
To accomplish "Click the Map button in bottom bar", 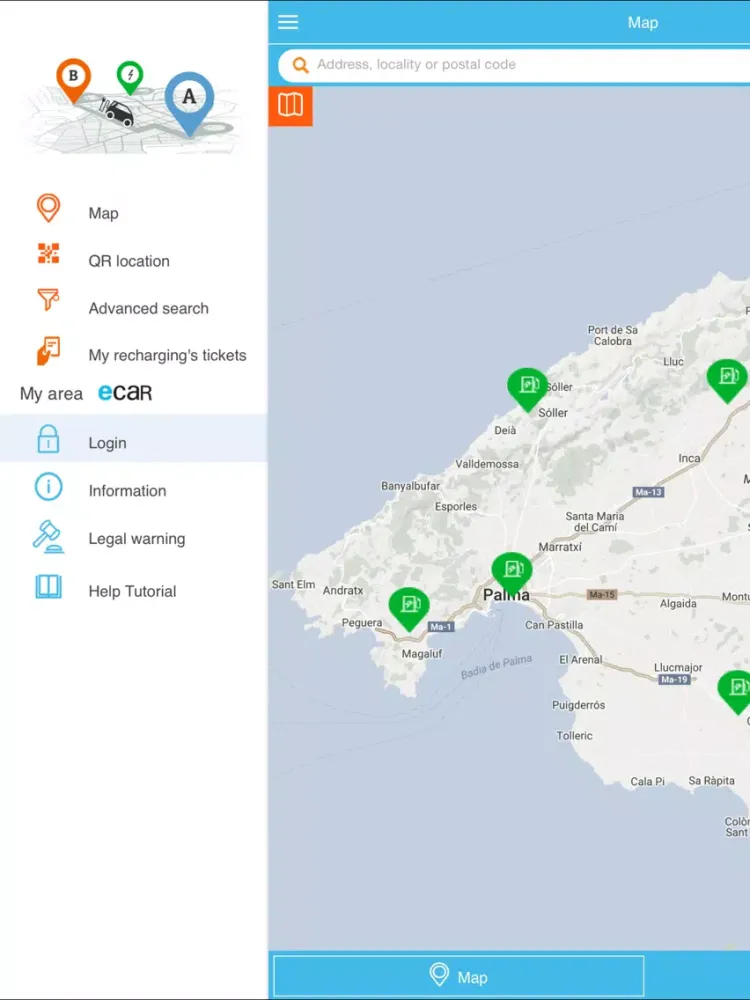I will (459, 976).
